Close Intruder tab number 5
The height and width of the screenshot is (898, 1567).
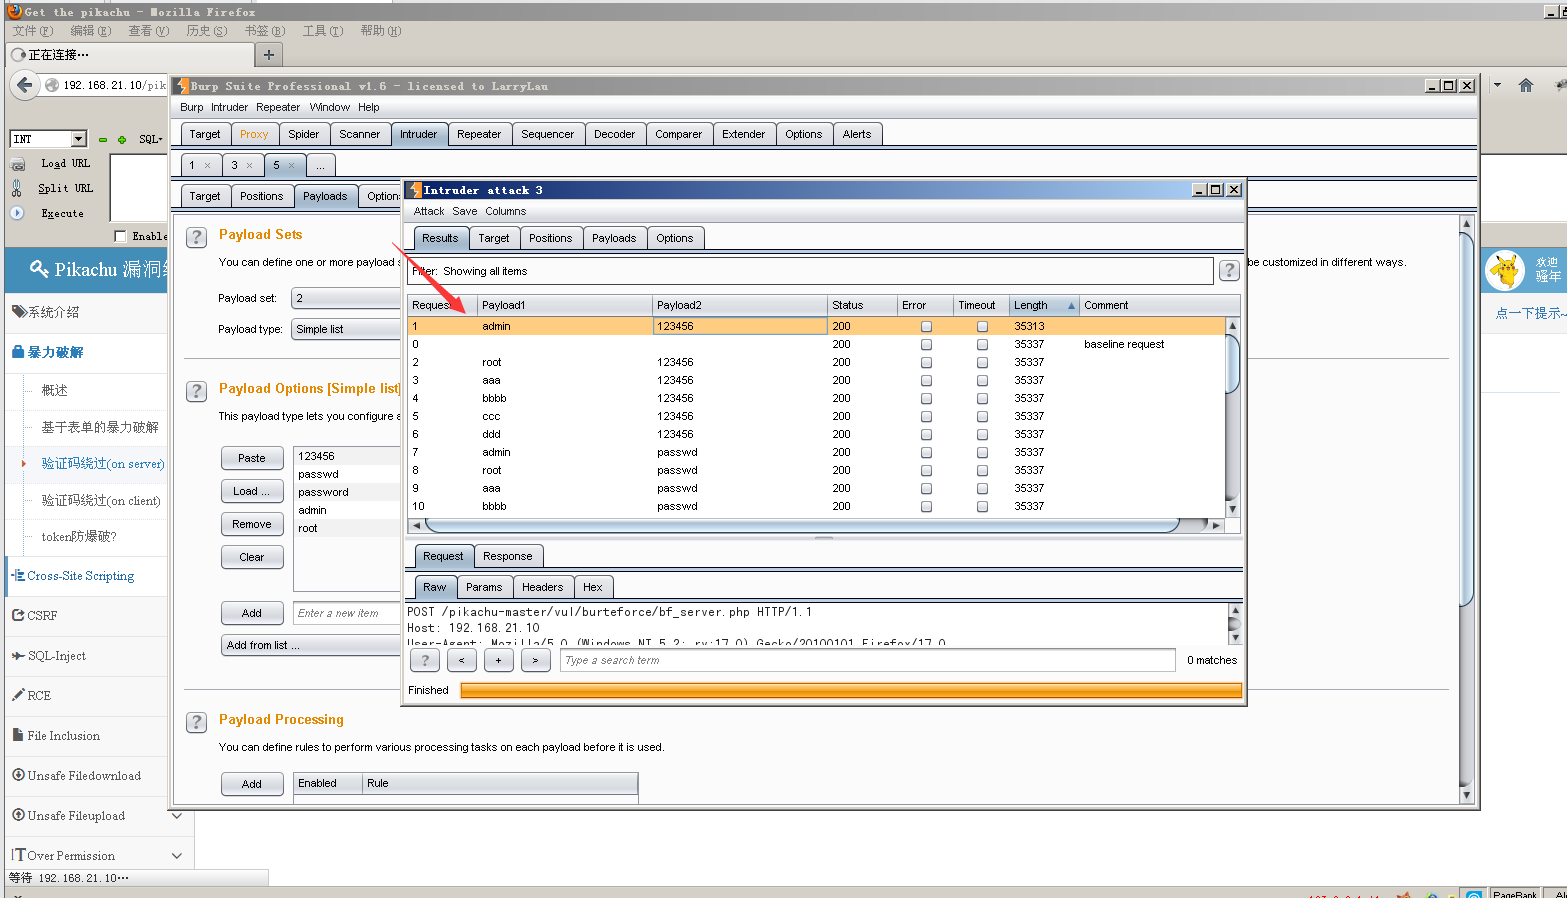click(291, 166)
